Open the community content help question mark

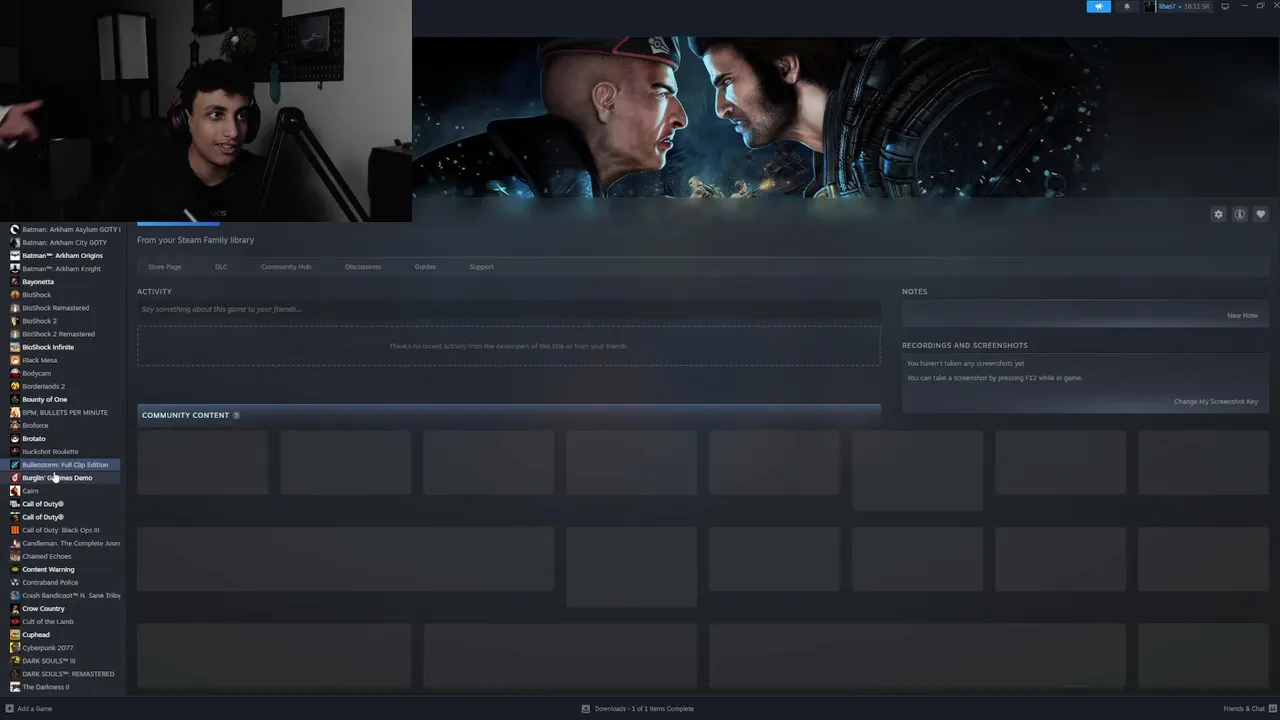(x=236, y=415)
